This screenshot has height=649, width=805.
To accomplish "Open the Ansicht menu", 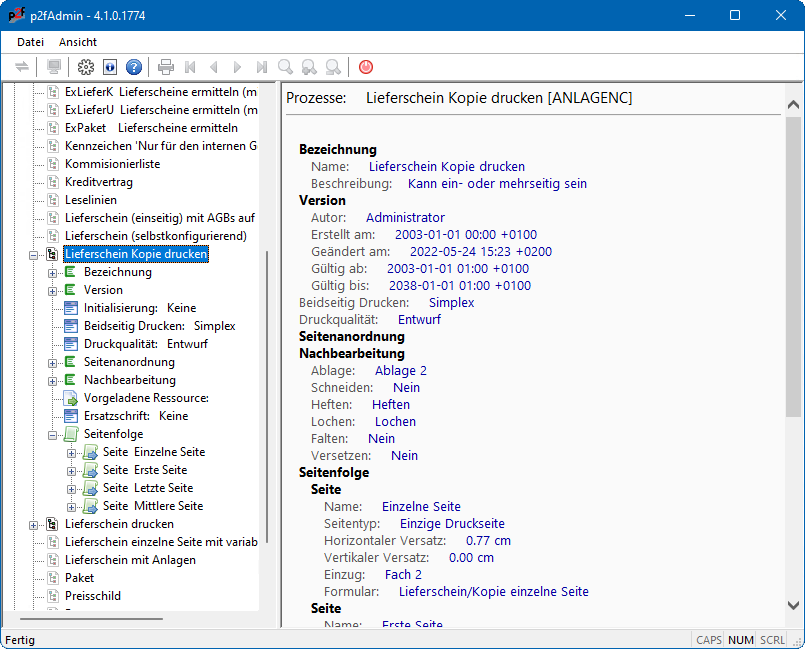I will pyautogui.click(x=78, y=42).
